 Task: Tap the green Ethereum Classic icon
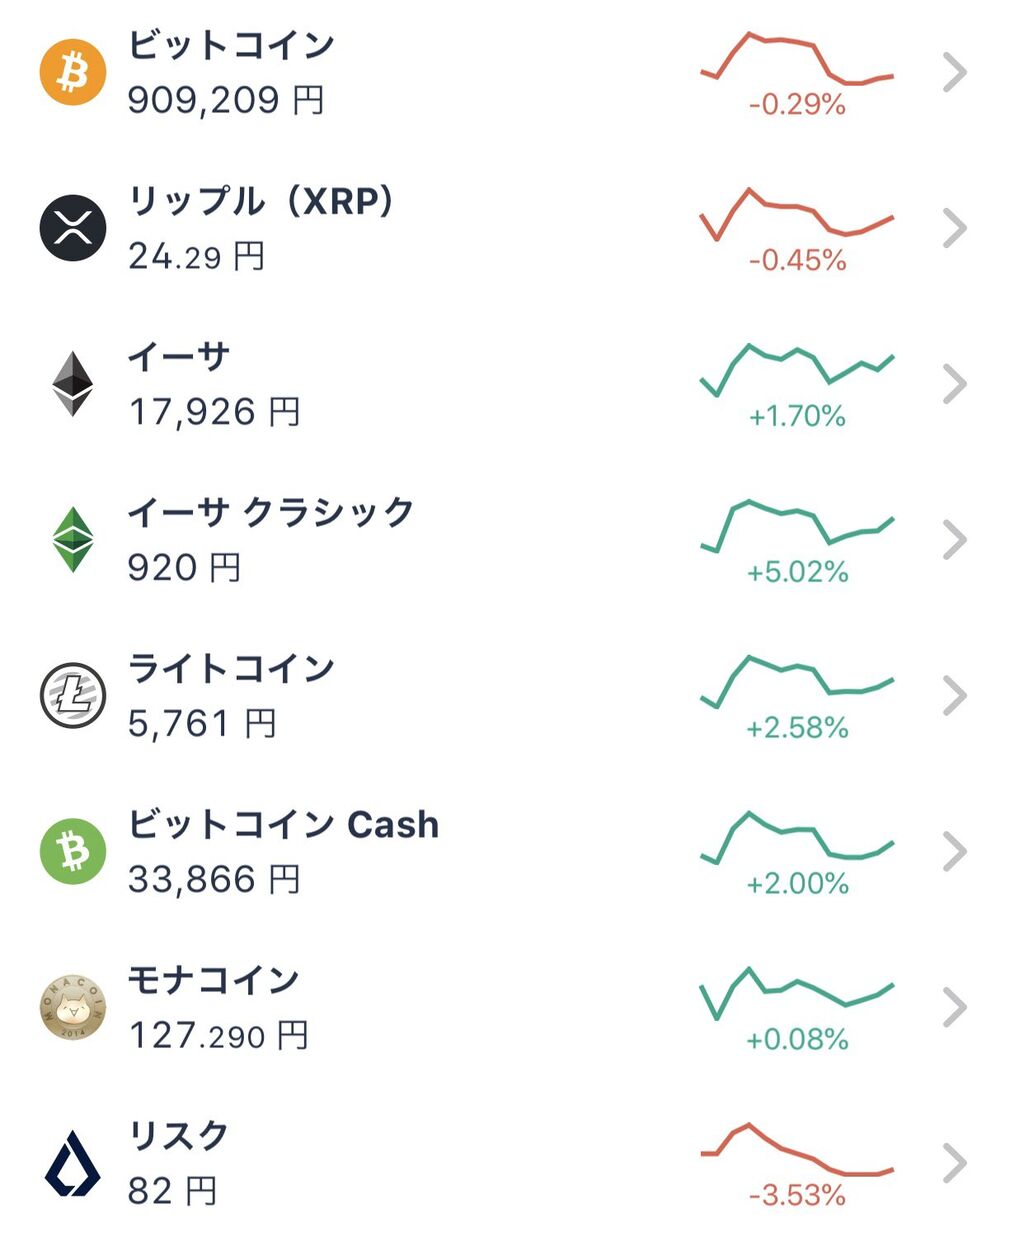(x=73, y=540)
